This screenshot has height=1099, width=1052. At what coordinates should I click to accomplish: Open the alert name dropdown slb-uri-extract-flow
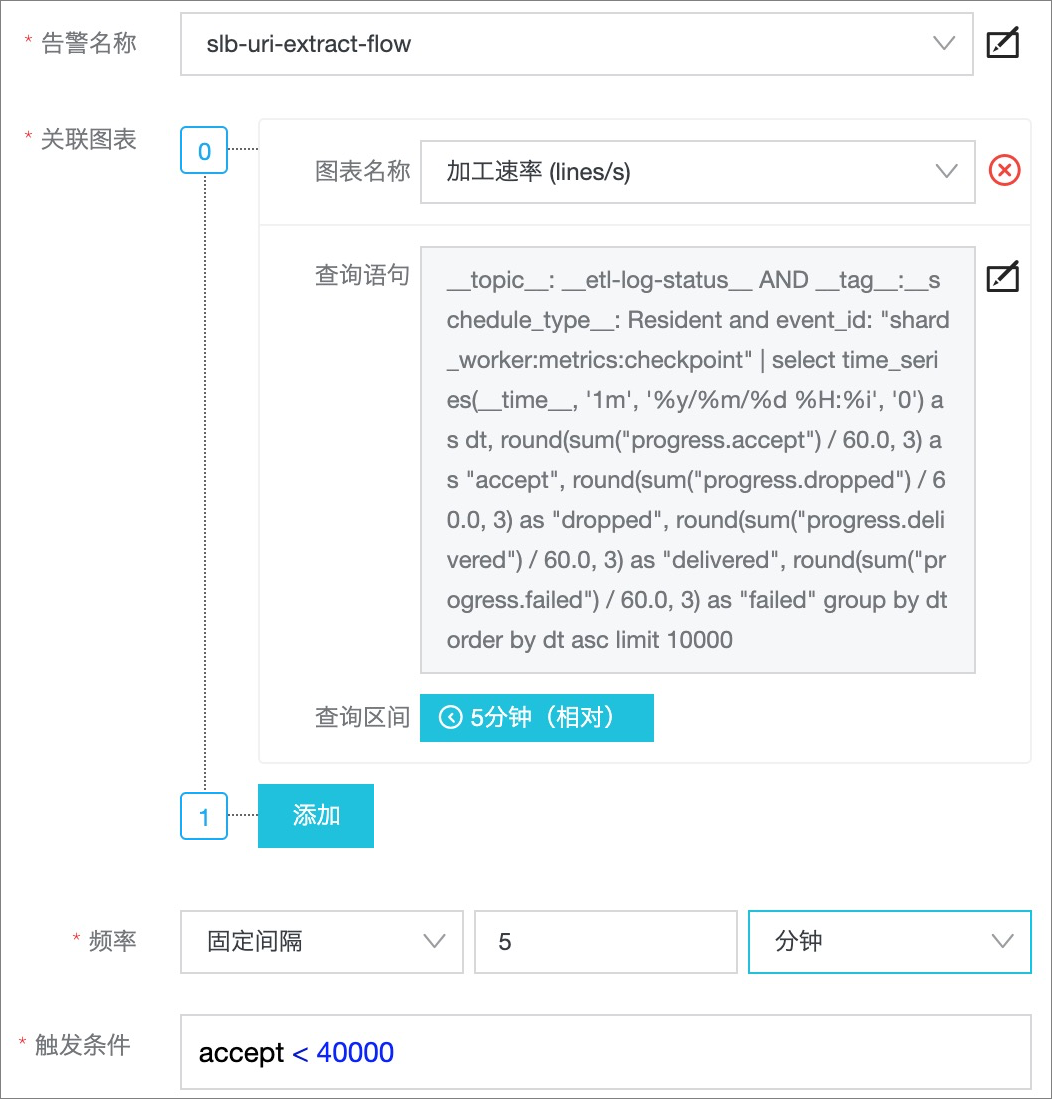click(576, 43)
